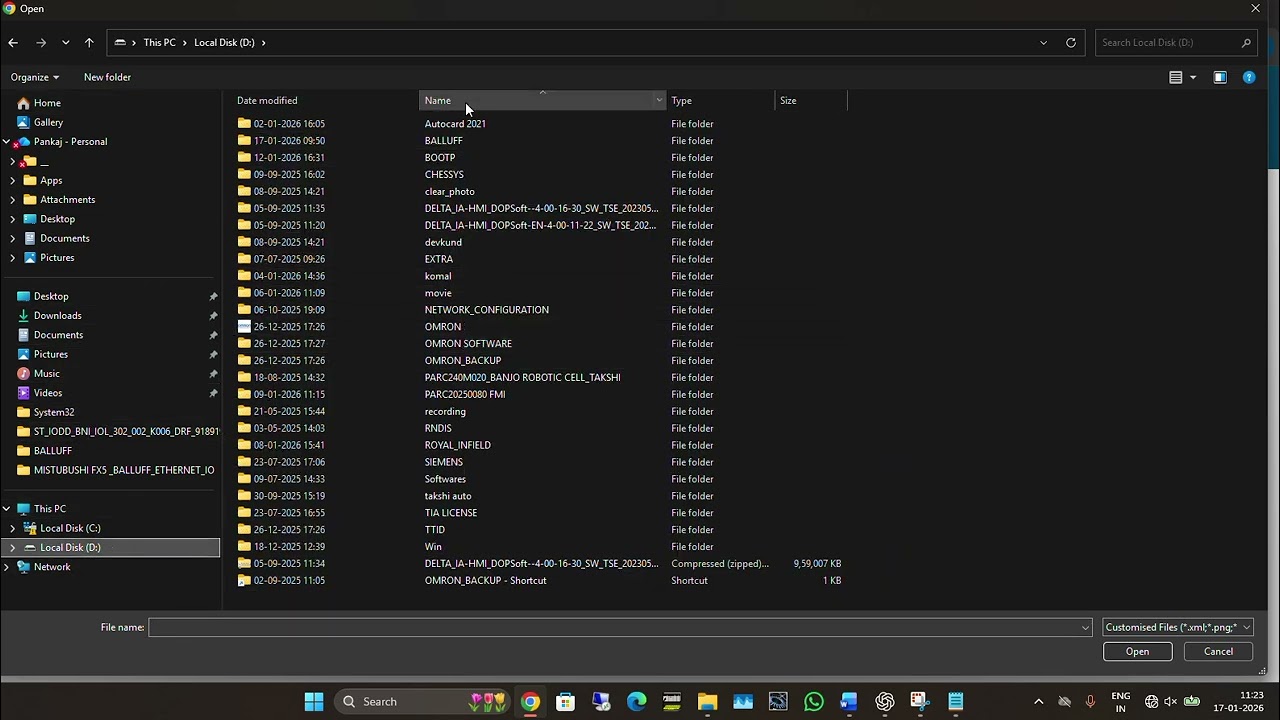1280x720 pixels.
Task: Click the Open button
Action: coord(1137,652)
